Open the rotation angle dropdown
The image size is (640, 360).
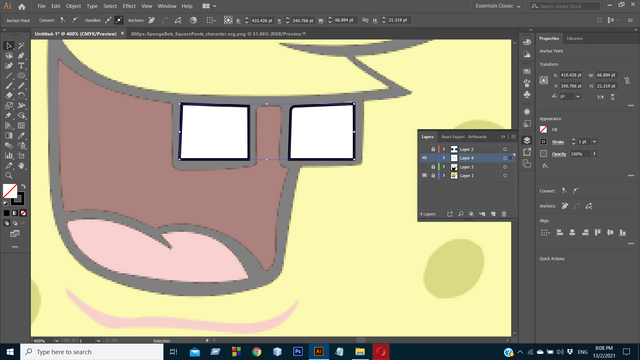tap(578, 97)
